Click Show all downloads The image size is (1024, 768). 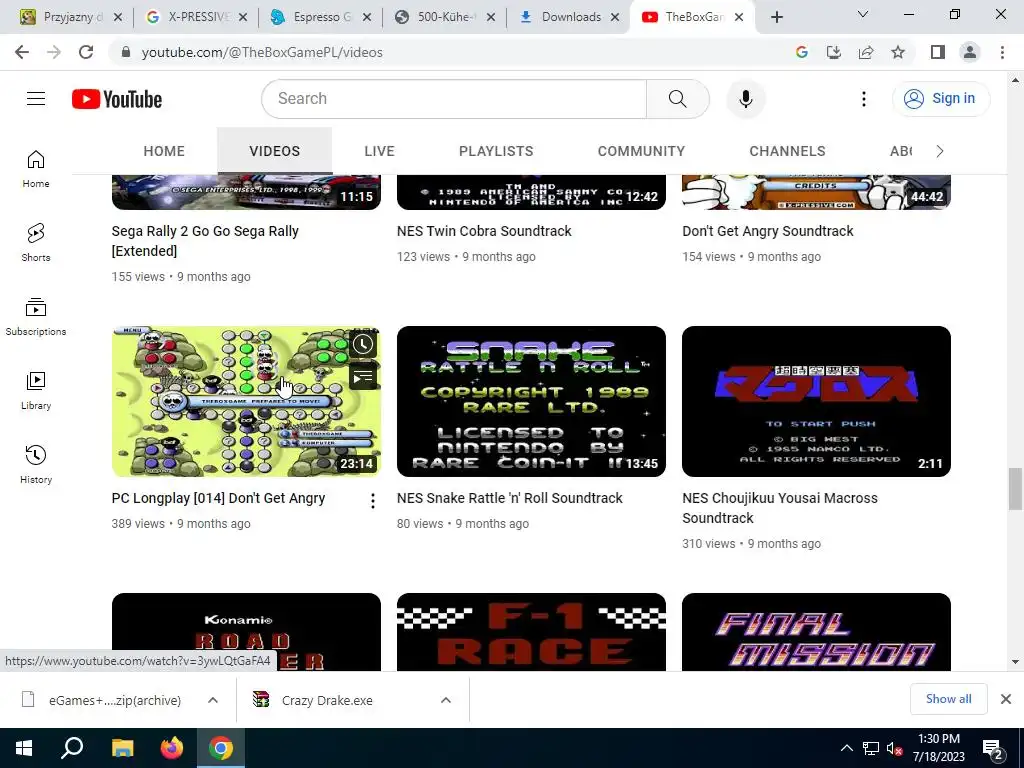(948, 699)
